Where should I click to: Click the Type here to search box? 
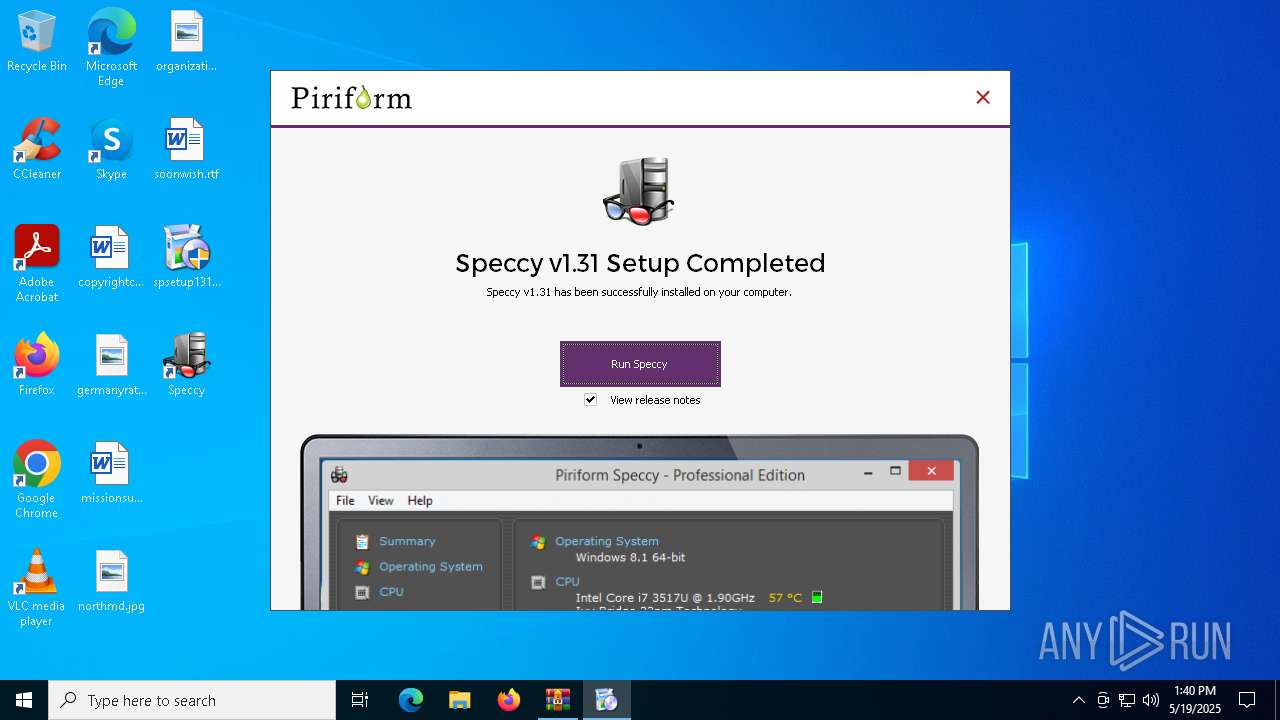(x=192, y=700)
